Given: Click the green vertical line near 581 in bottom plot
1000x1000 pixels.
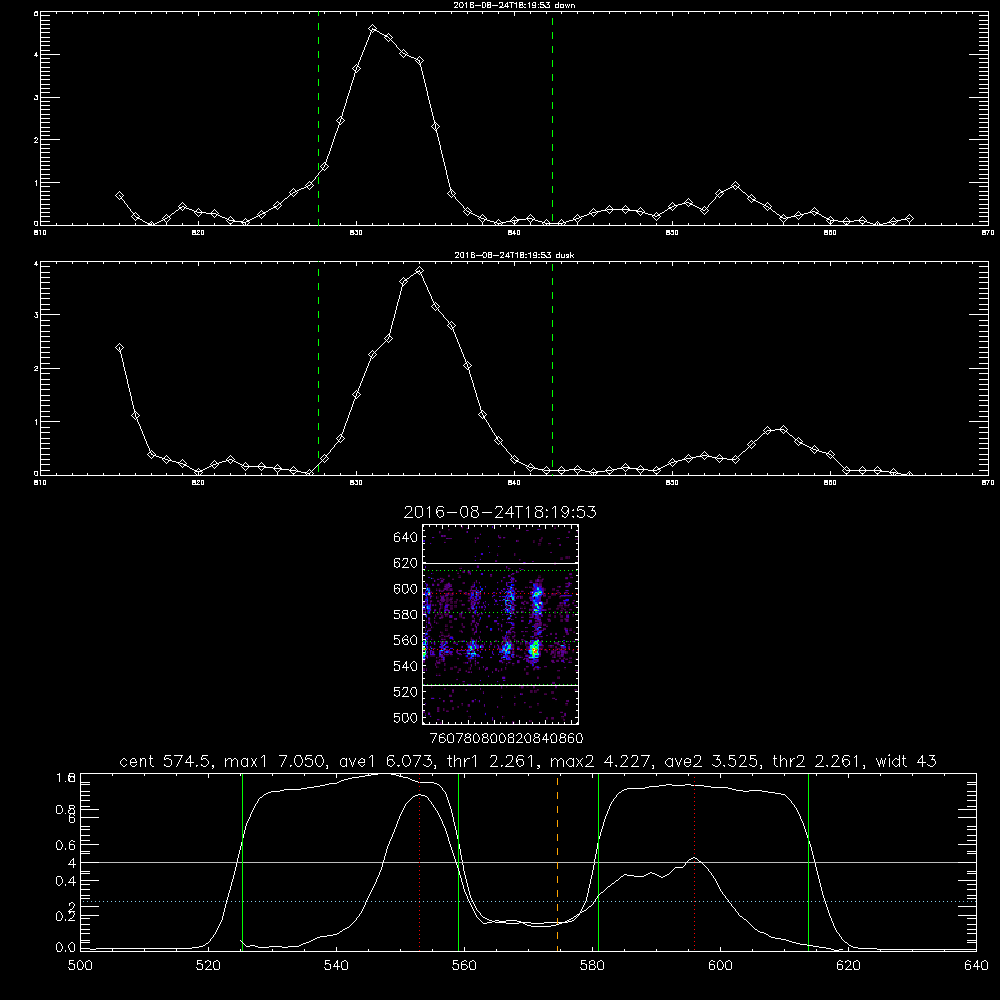Looking at the screenshot, I should (598, 861).
